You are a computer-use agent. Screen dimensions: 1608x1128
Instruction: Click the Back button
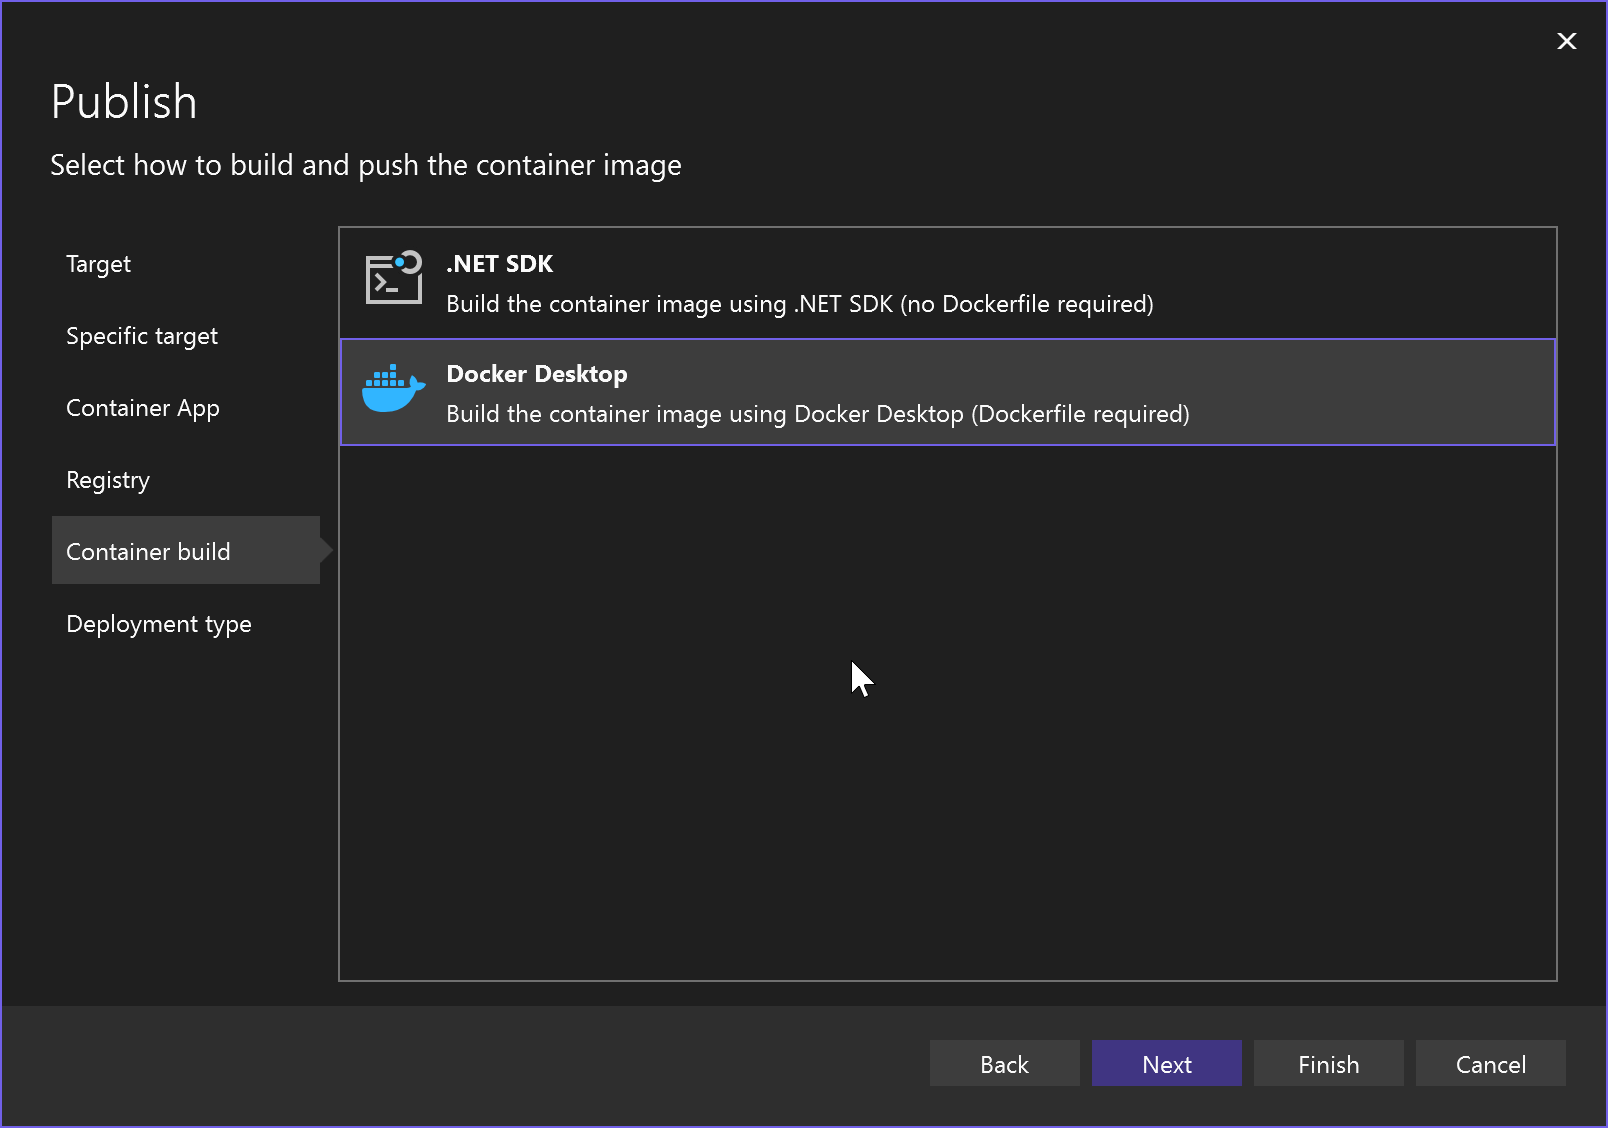[1004, 1063]
